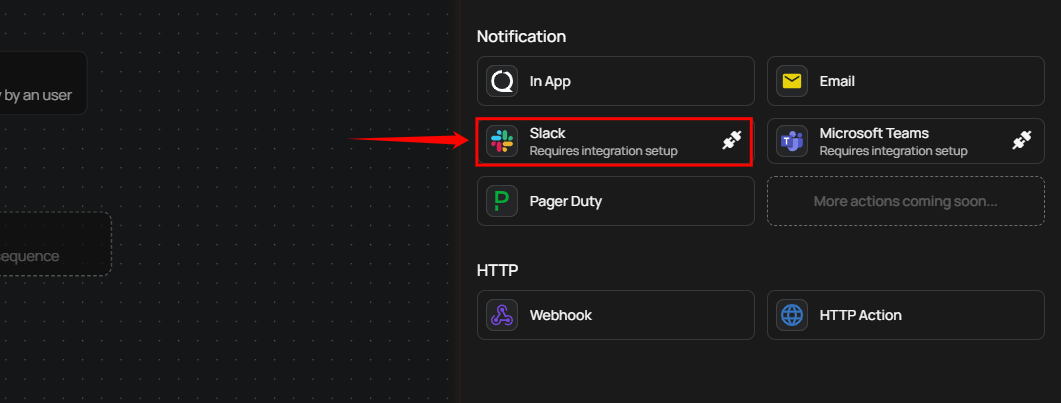Select the Email action card

point(905,81)
